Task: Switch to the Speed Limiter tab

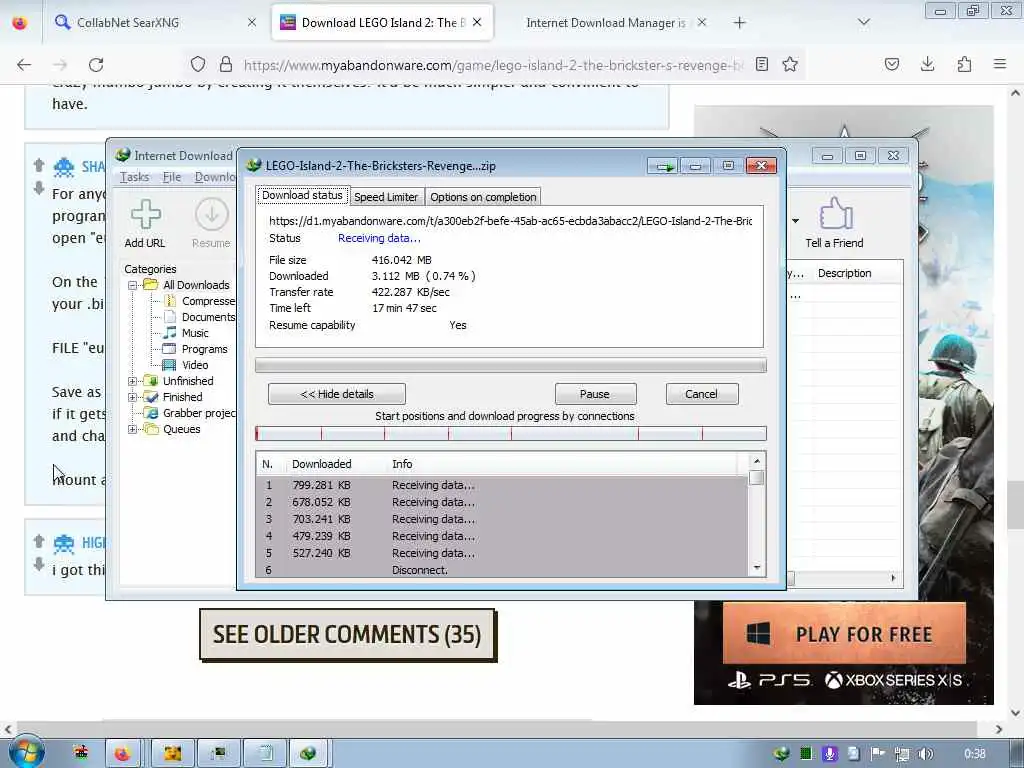Action: [386, 197]
